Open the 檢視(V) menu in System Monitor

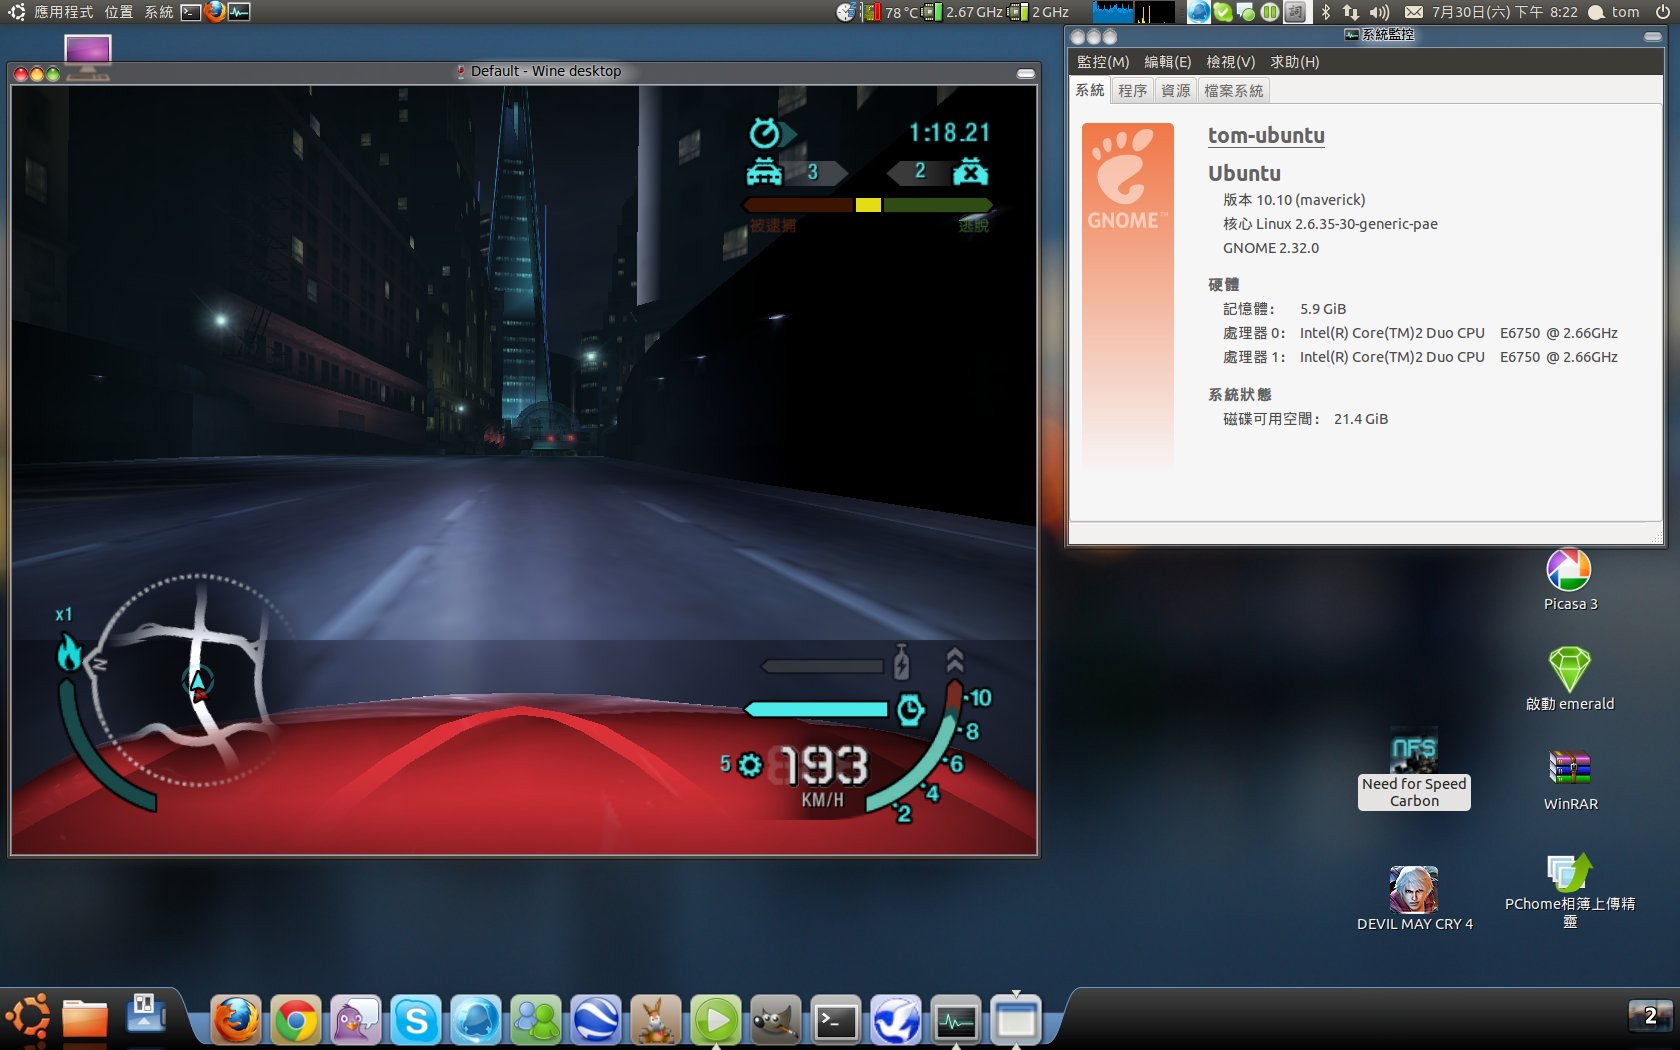1231,62
